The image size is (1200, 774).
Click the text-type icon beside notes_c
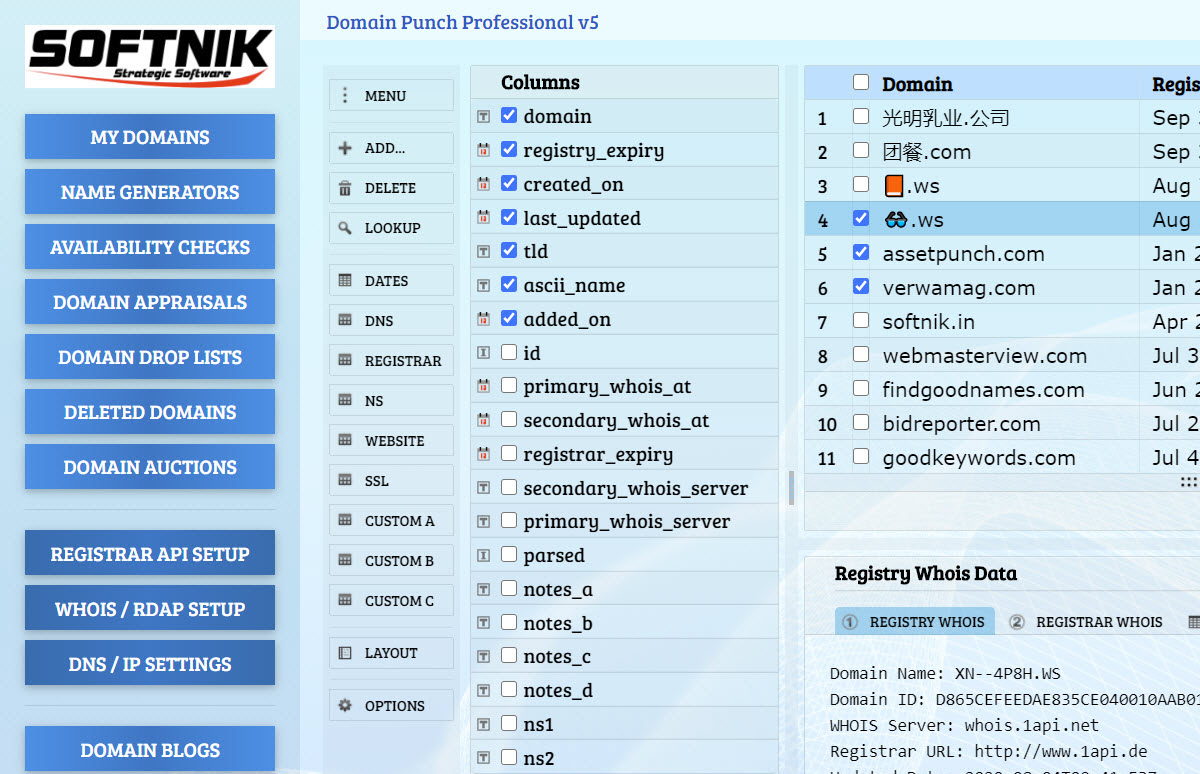[484, 656]
